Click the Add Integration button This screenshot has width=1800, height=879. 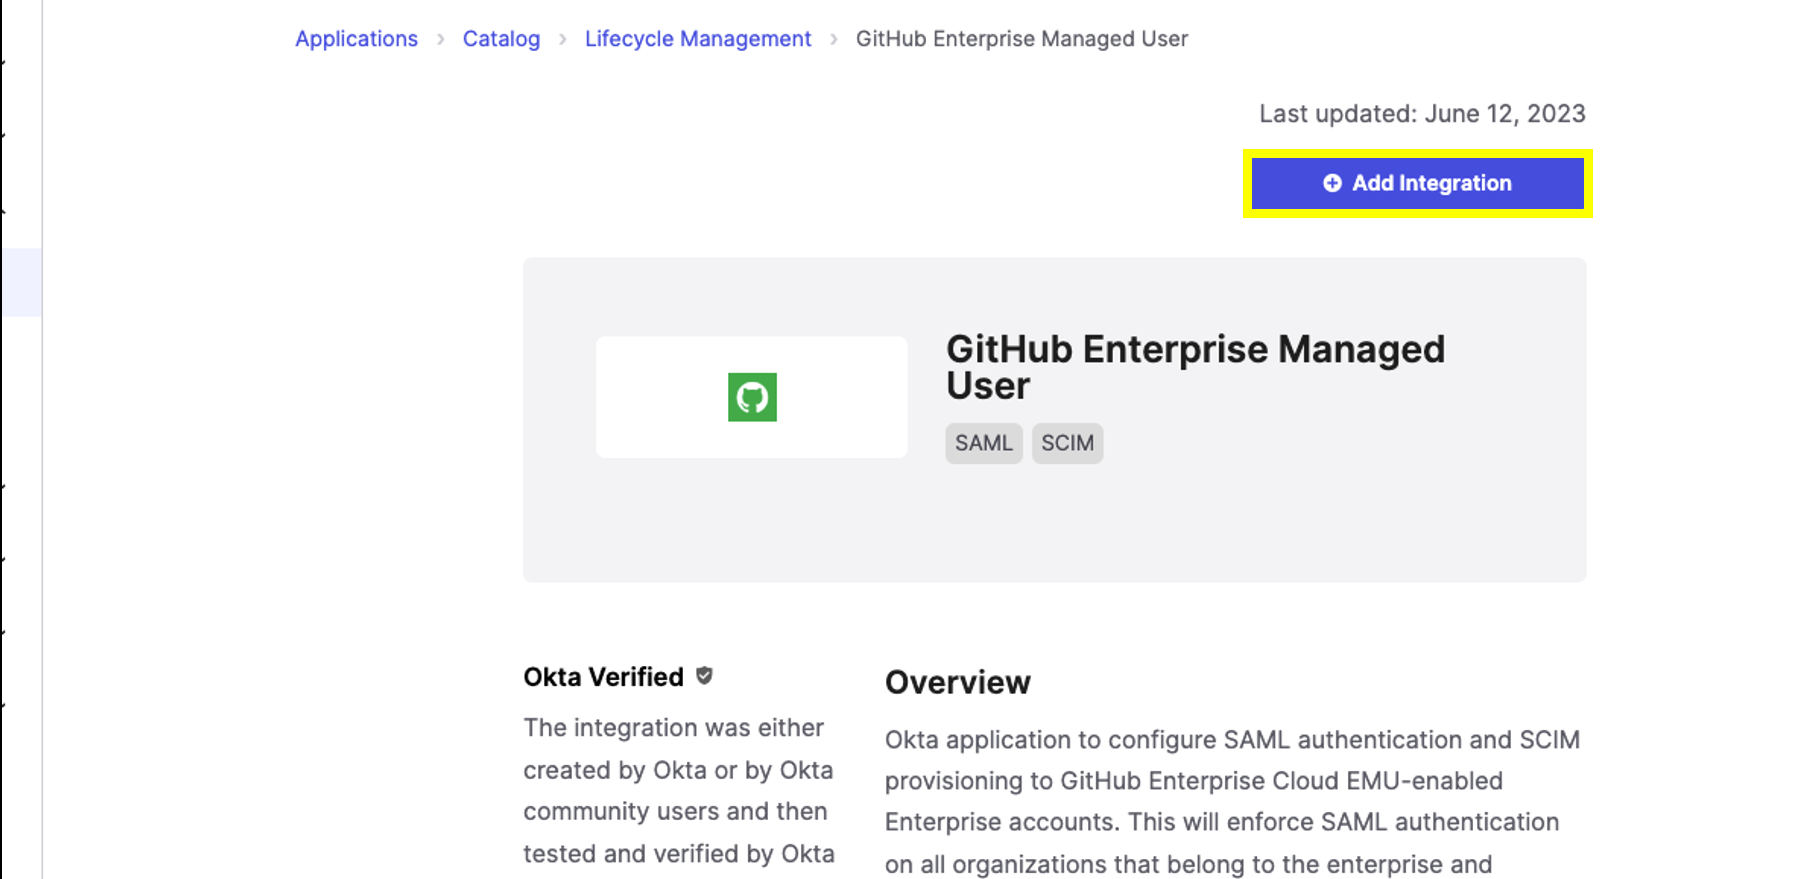(x=1417, y=183)
